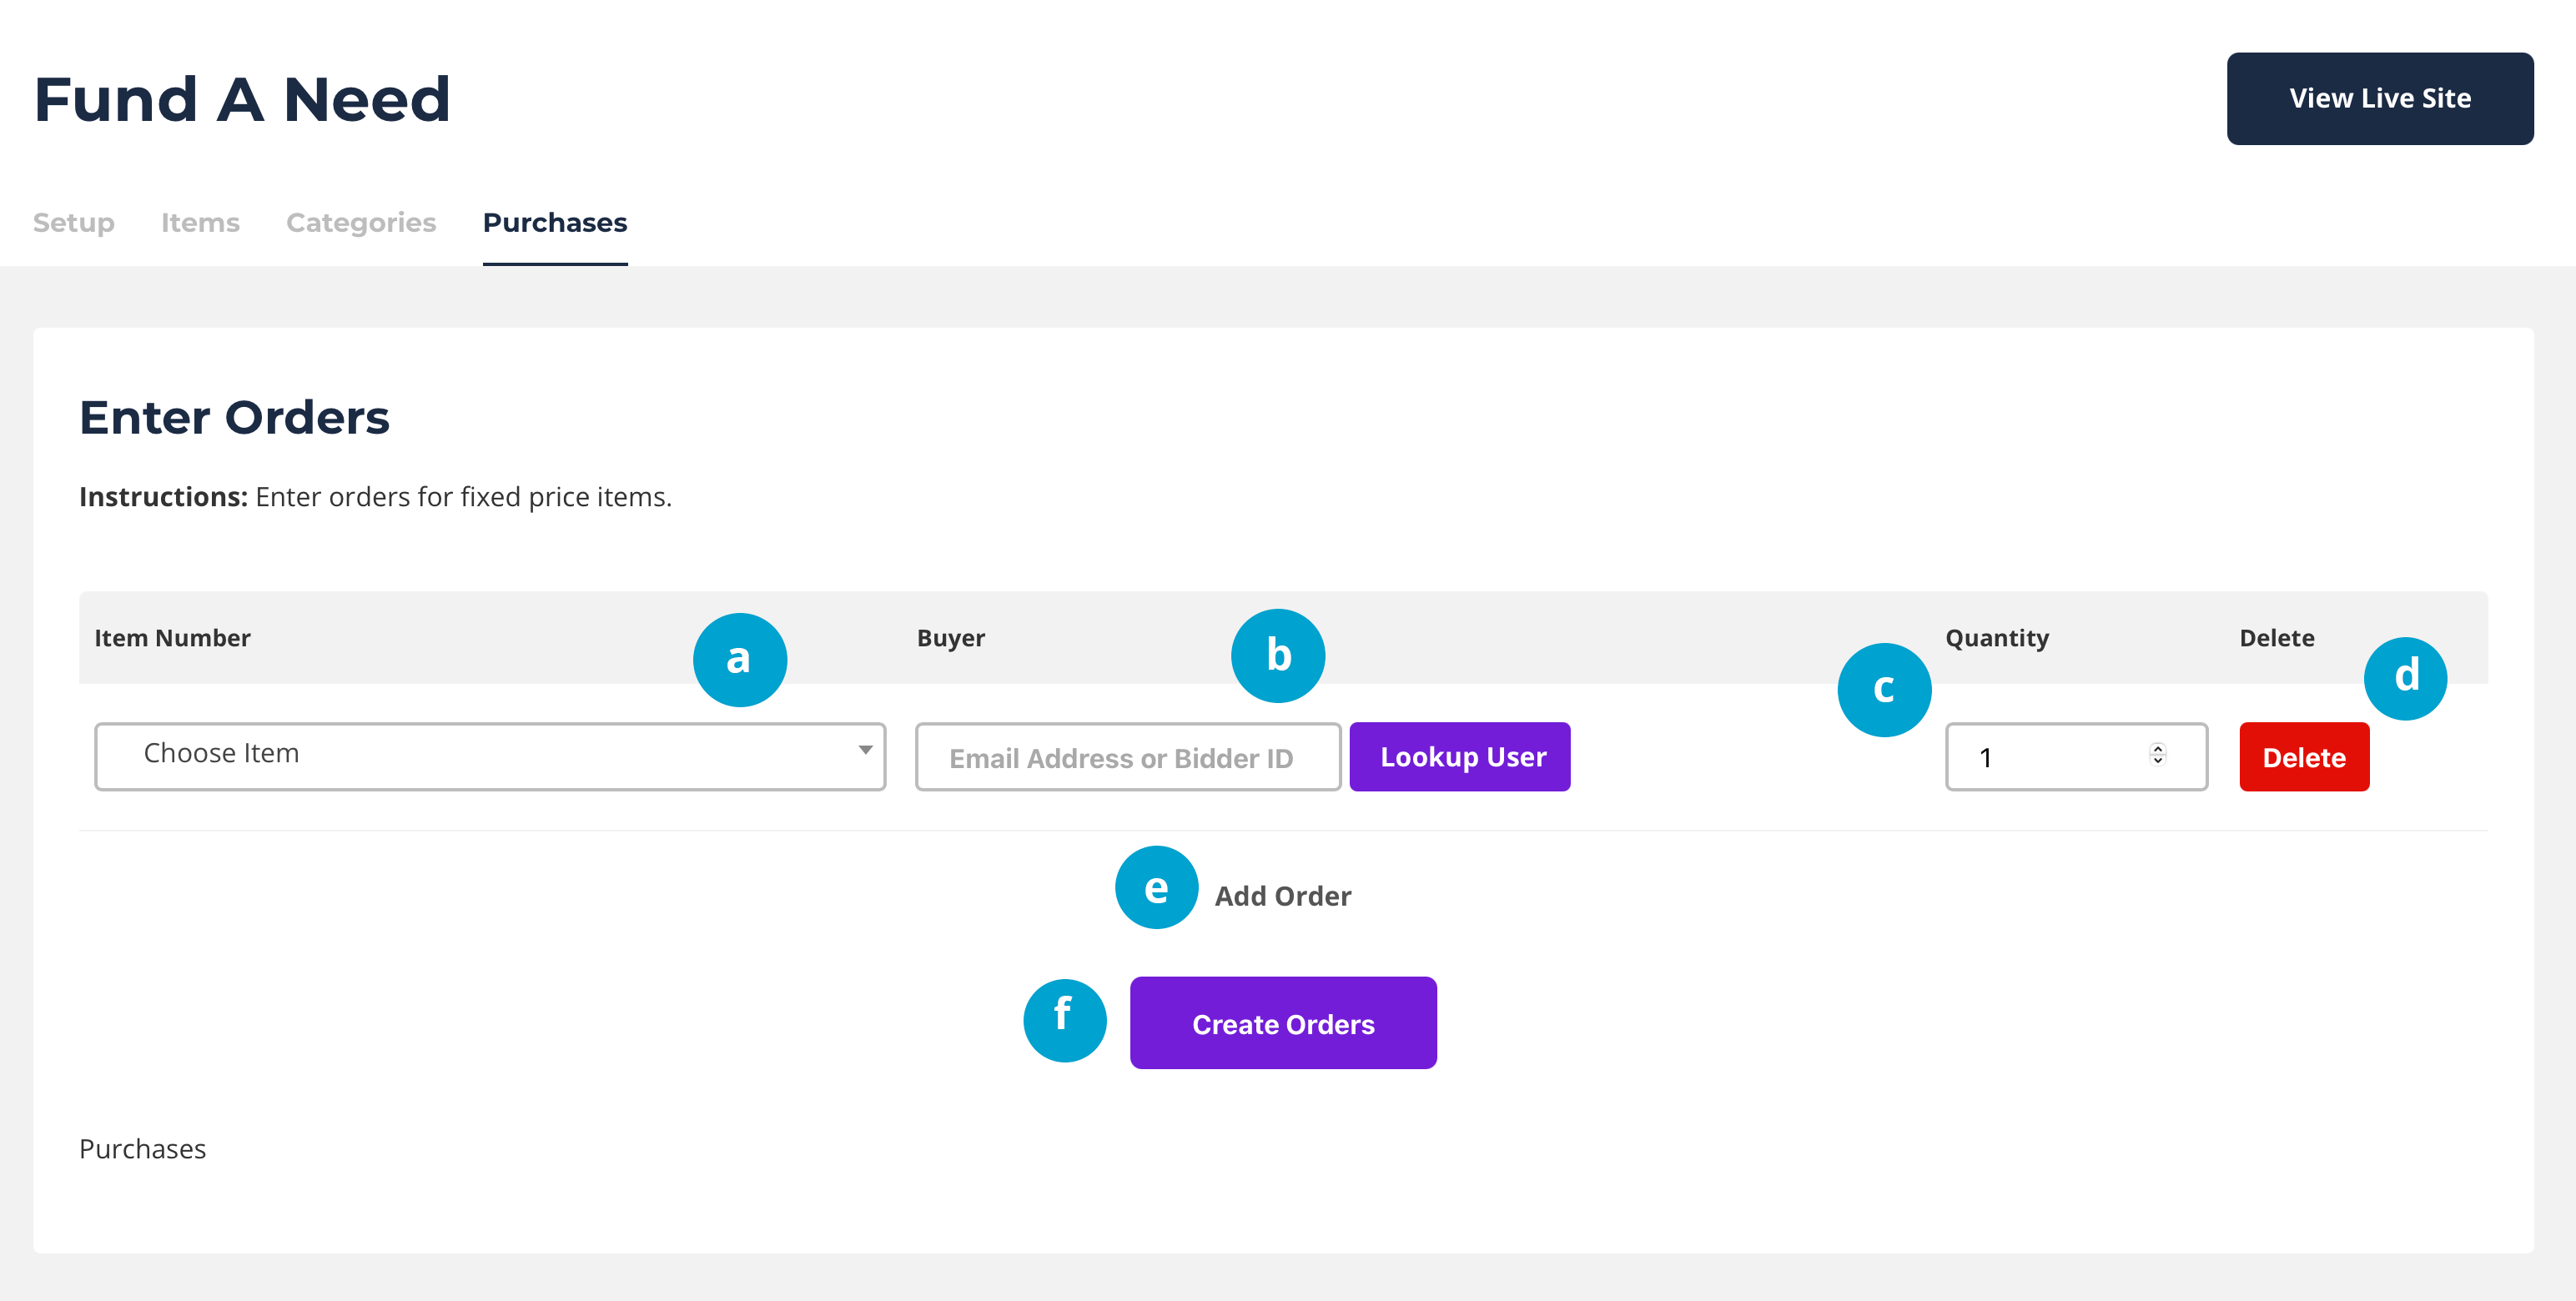The width and height of the screenshot is (2576, 1301).
Task: Open the View Live Site button
Action: pos(2379,98)
